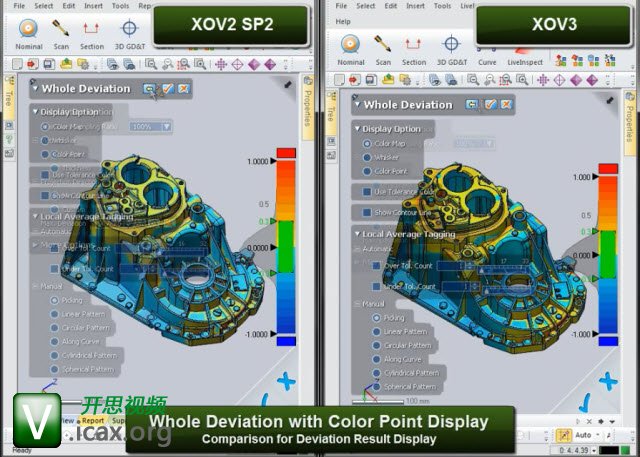Select Color Point radio in XOV3 window

[367, 171]
